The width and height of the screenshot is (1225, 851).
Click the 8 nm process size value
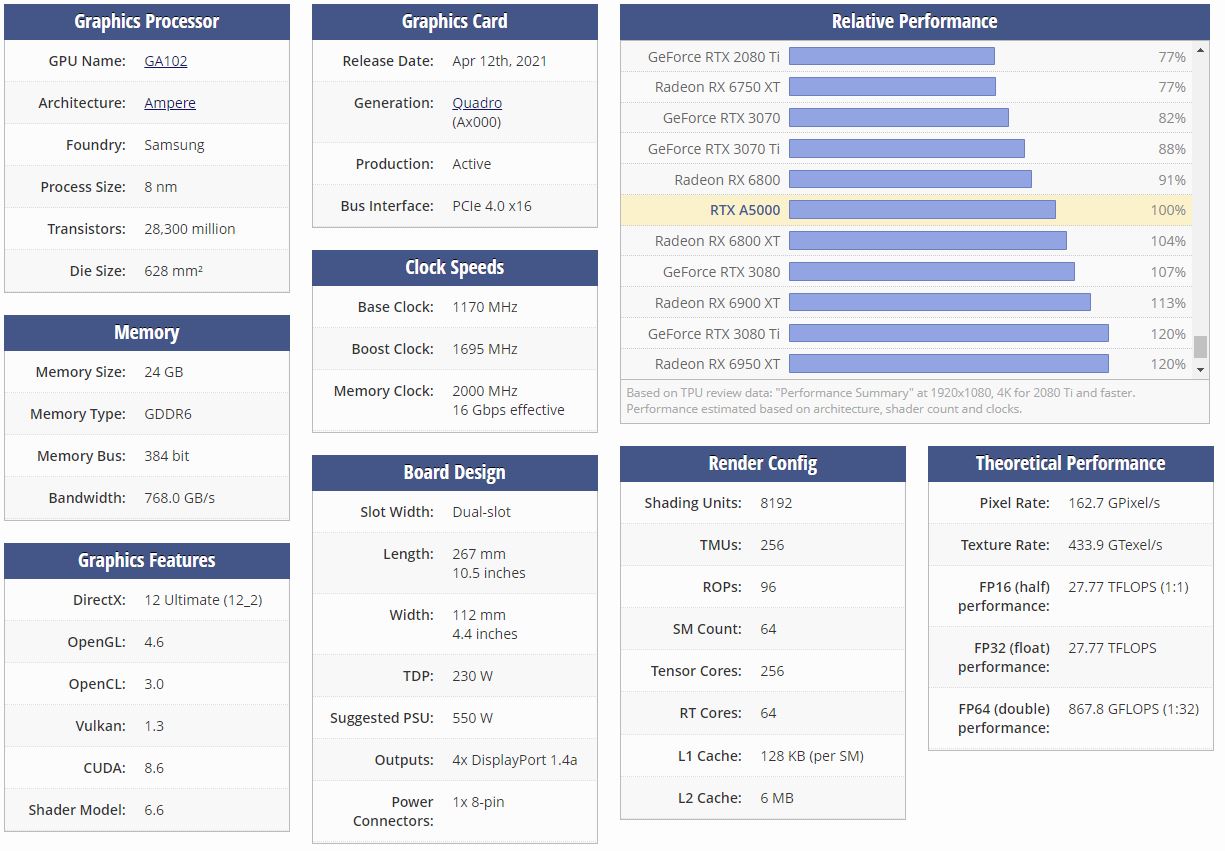pos(161,187)
